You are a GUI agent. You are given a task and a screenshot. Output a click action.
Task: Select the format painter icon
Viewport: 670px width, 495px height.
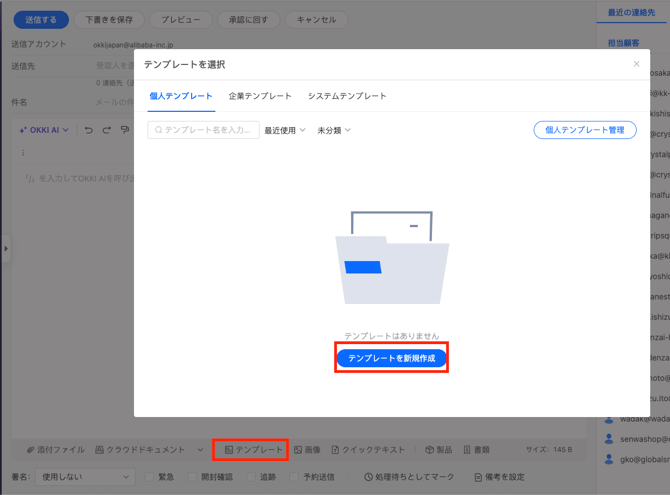(x=125, y=130)
